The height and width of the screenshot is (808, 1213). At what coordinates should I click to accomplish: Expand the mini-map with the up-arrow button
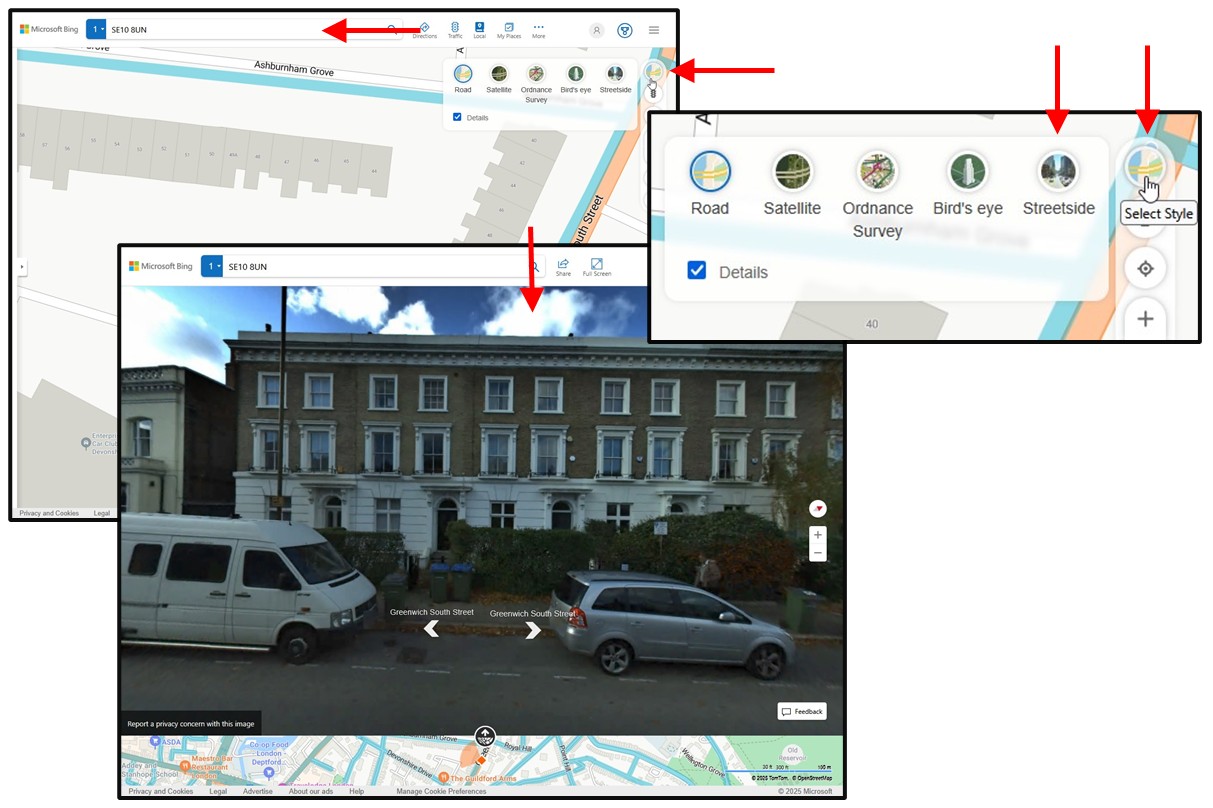point(485,738)
